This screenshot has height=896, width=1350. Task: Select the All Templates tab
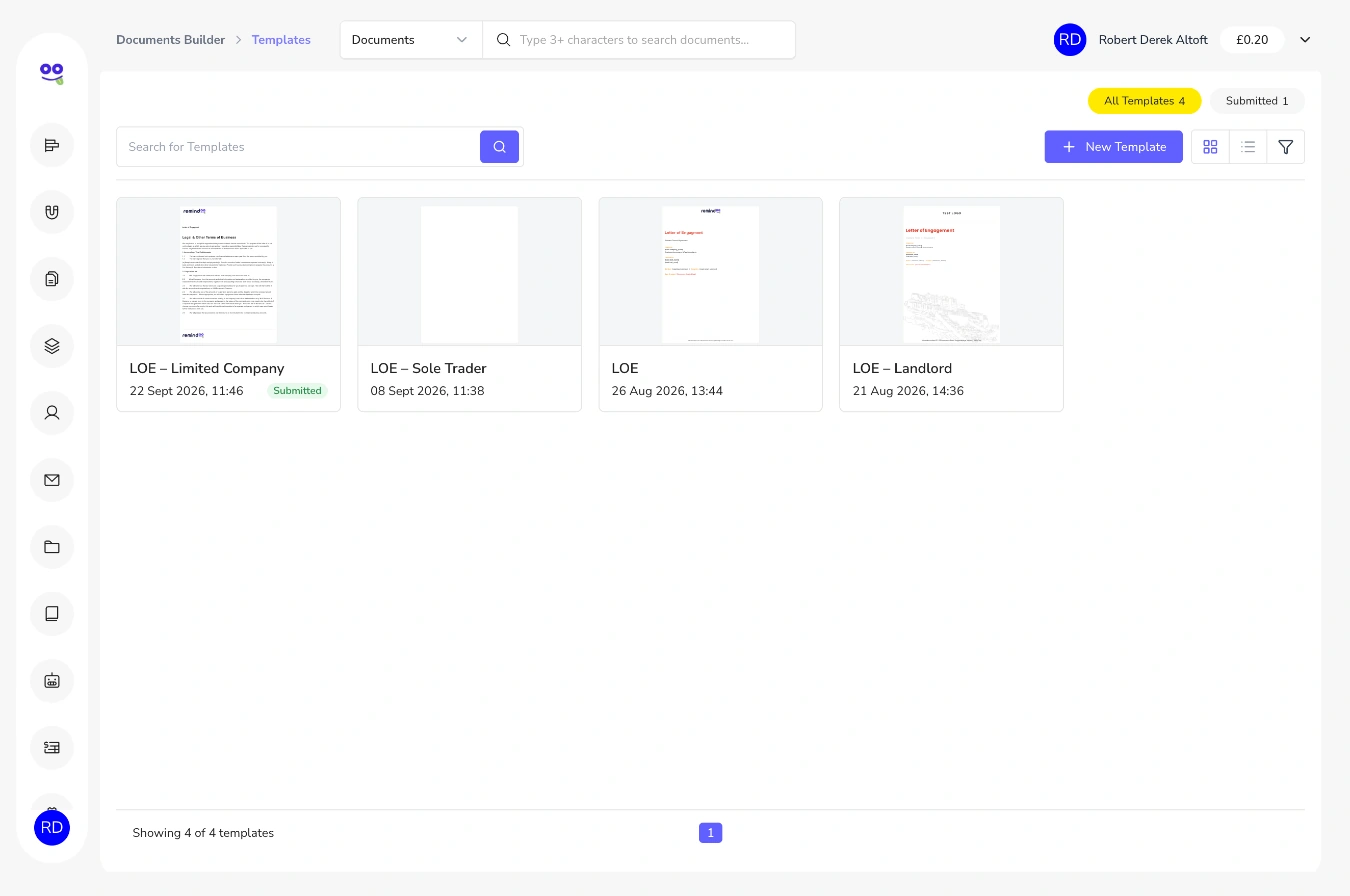1144,101
